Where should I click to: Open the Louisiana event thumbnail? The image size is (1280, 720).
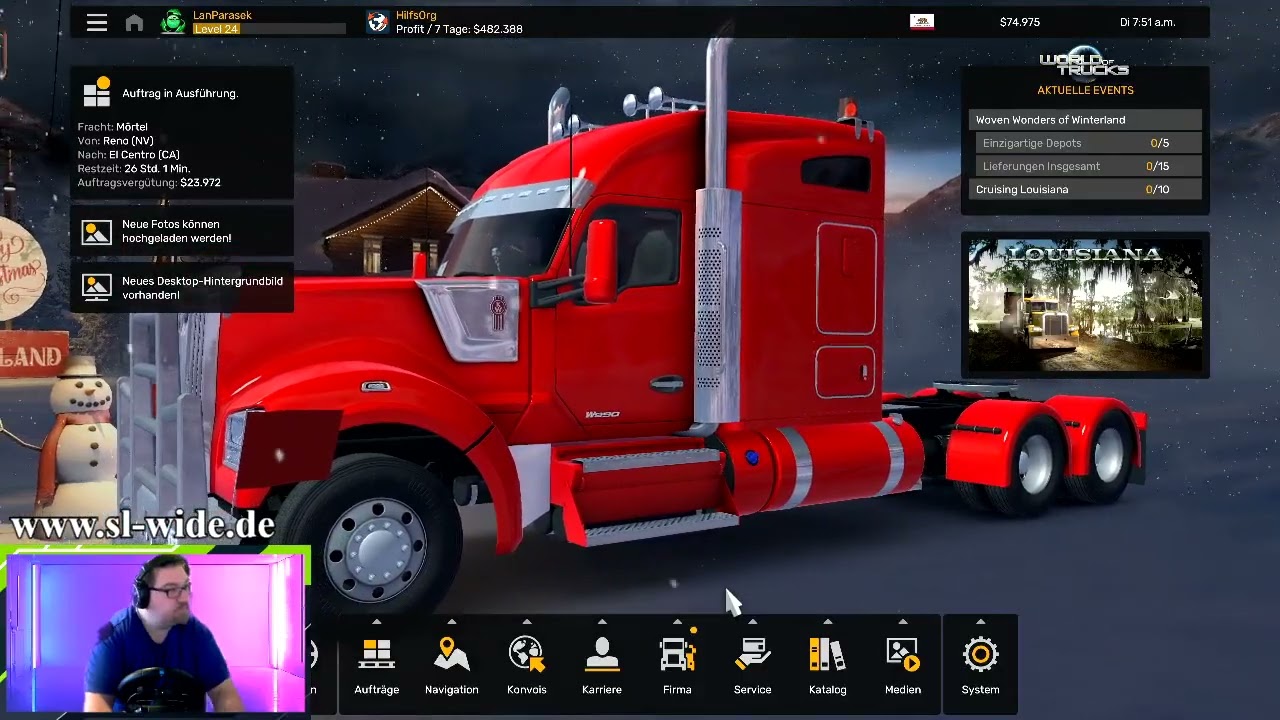click(1085, 306)
